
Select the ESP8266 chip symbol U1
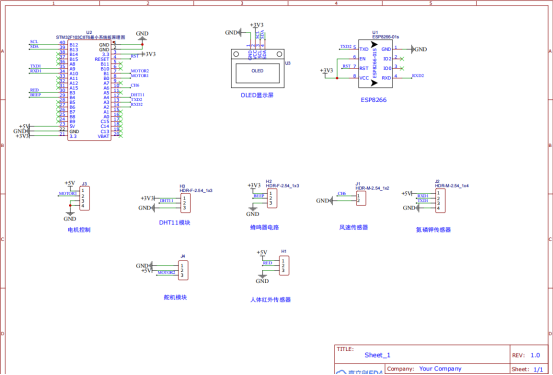pyautogui.click(x=375, y=63)
